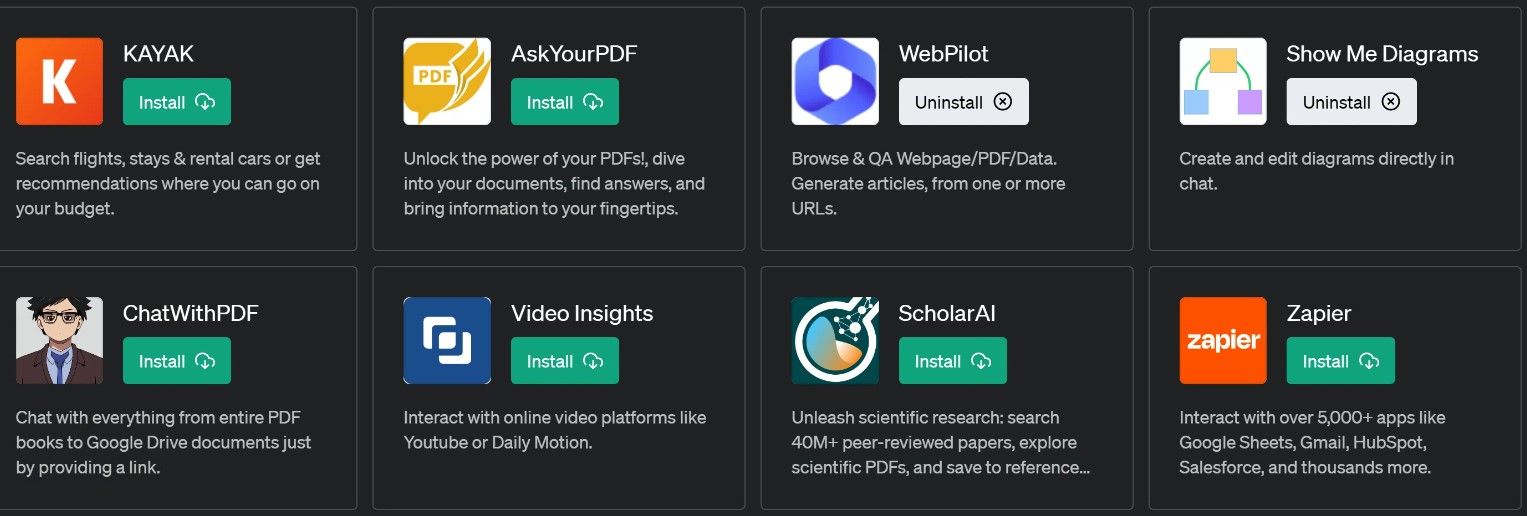Uninstall the Show Me Diagrams plugin
1527x516 pixels.
point(1351,102)
